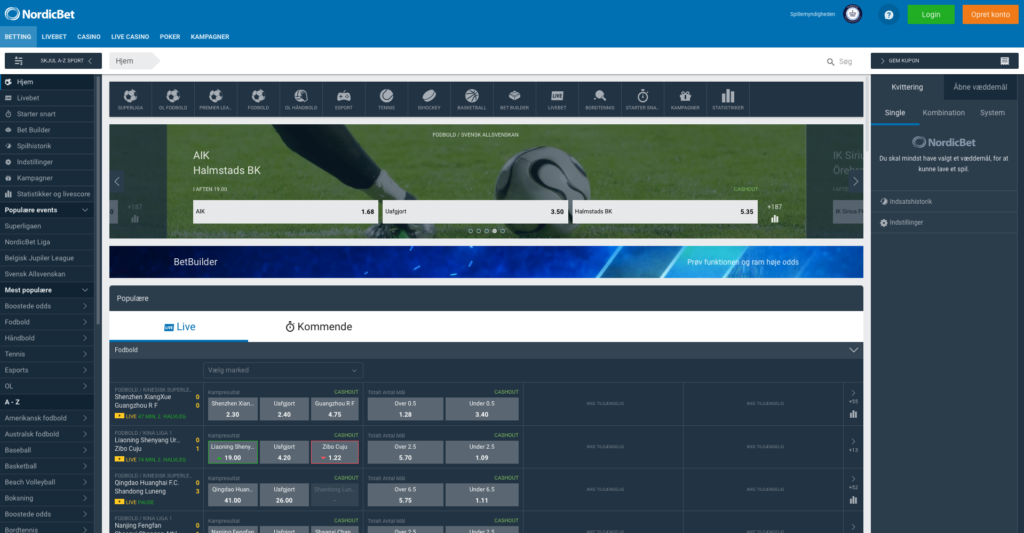Open the Ishockey puck icon
1024x533 pixels.
429,99
